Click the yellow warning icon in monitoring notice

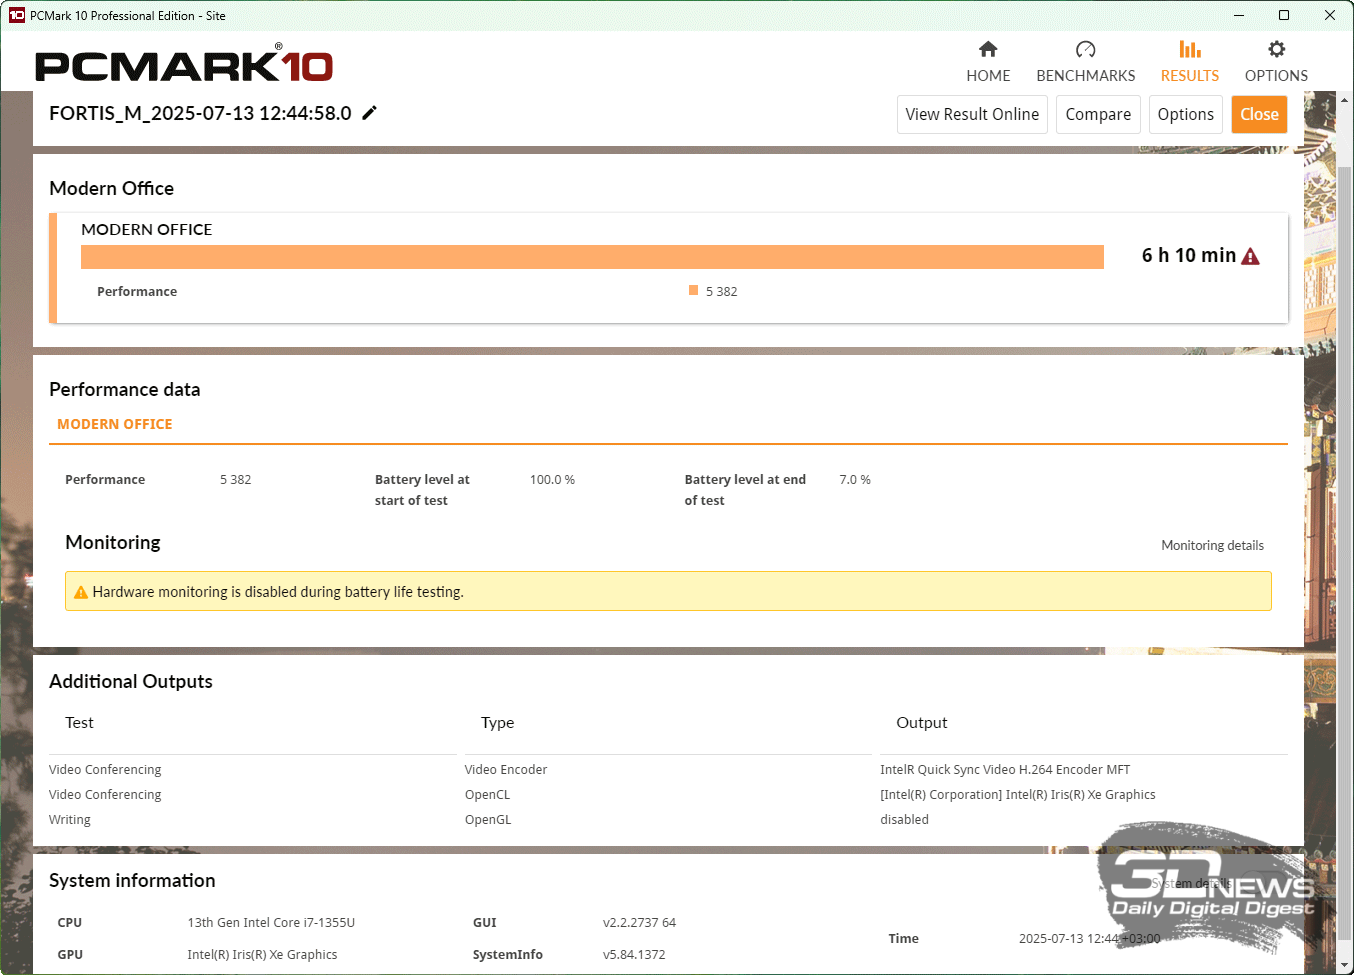(81, 592)
